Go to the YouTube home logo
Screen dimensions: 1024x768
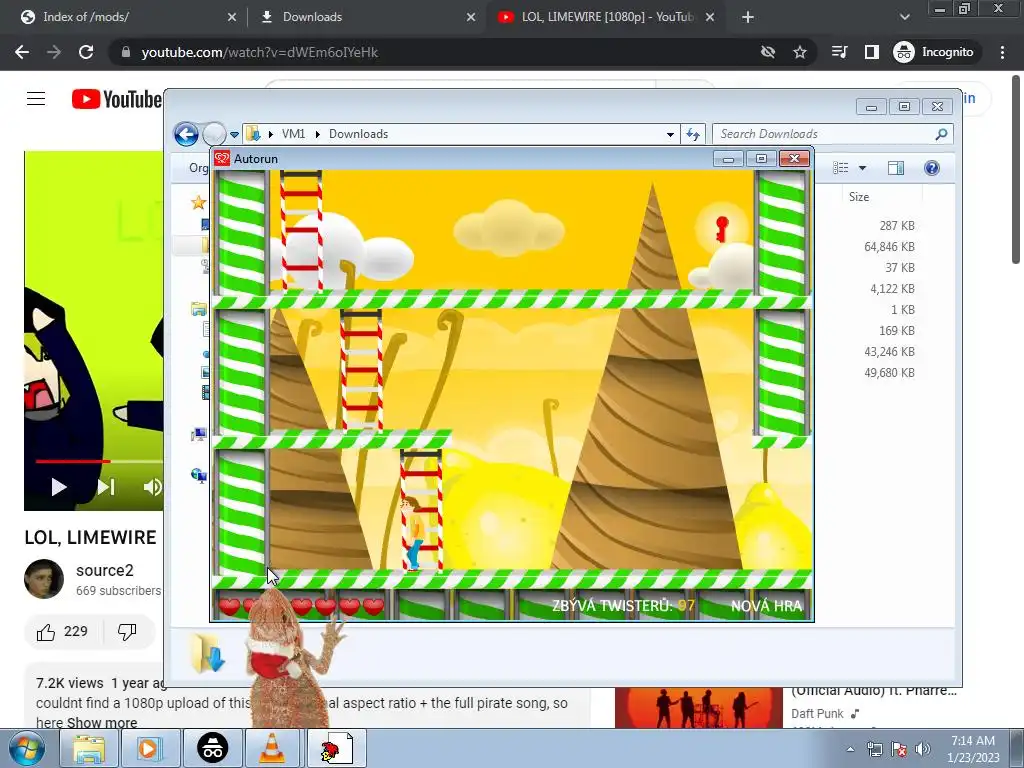pos(116,99)
